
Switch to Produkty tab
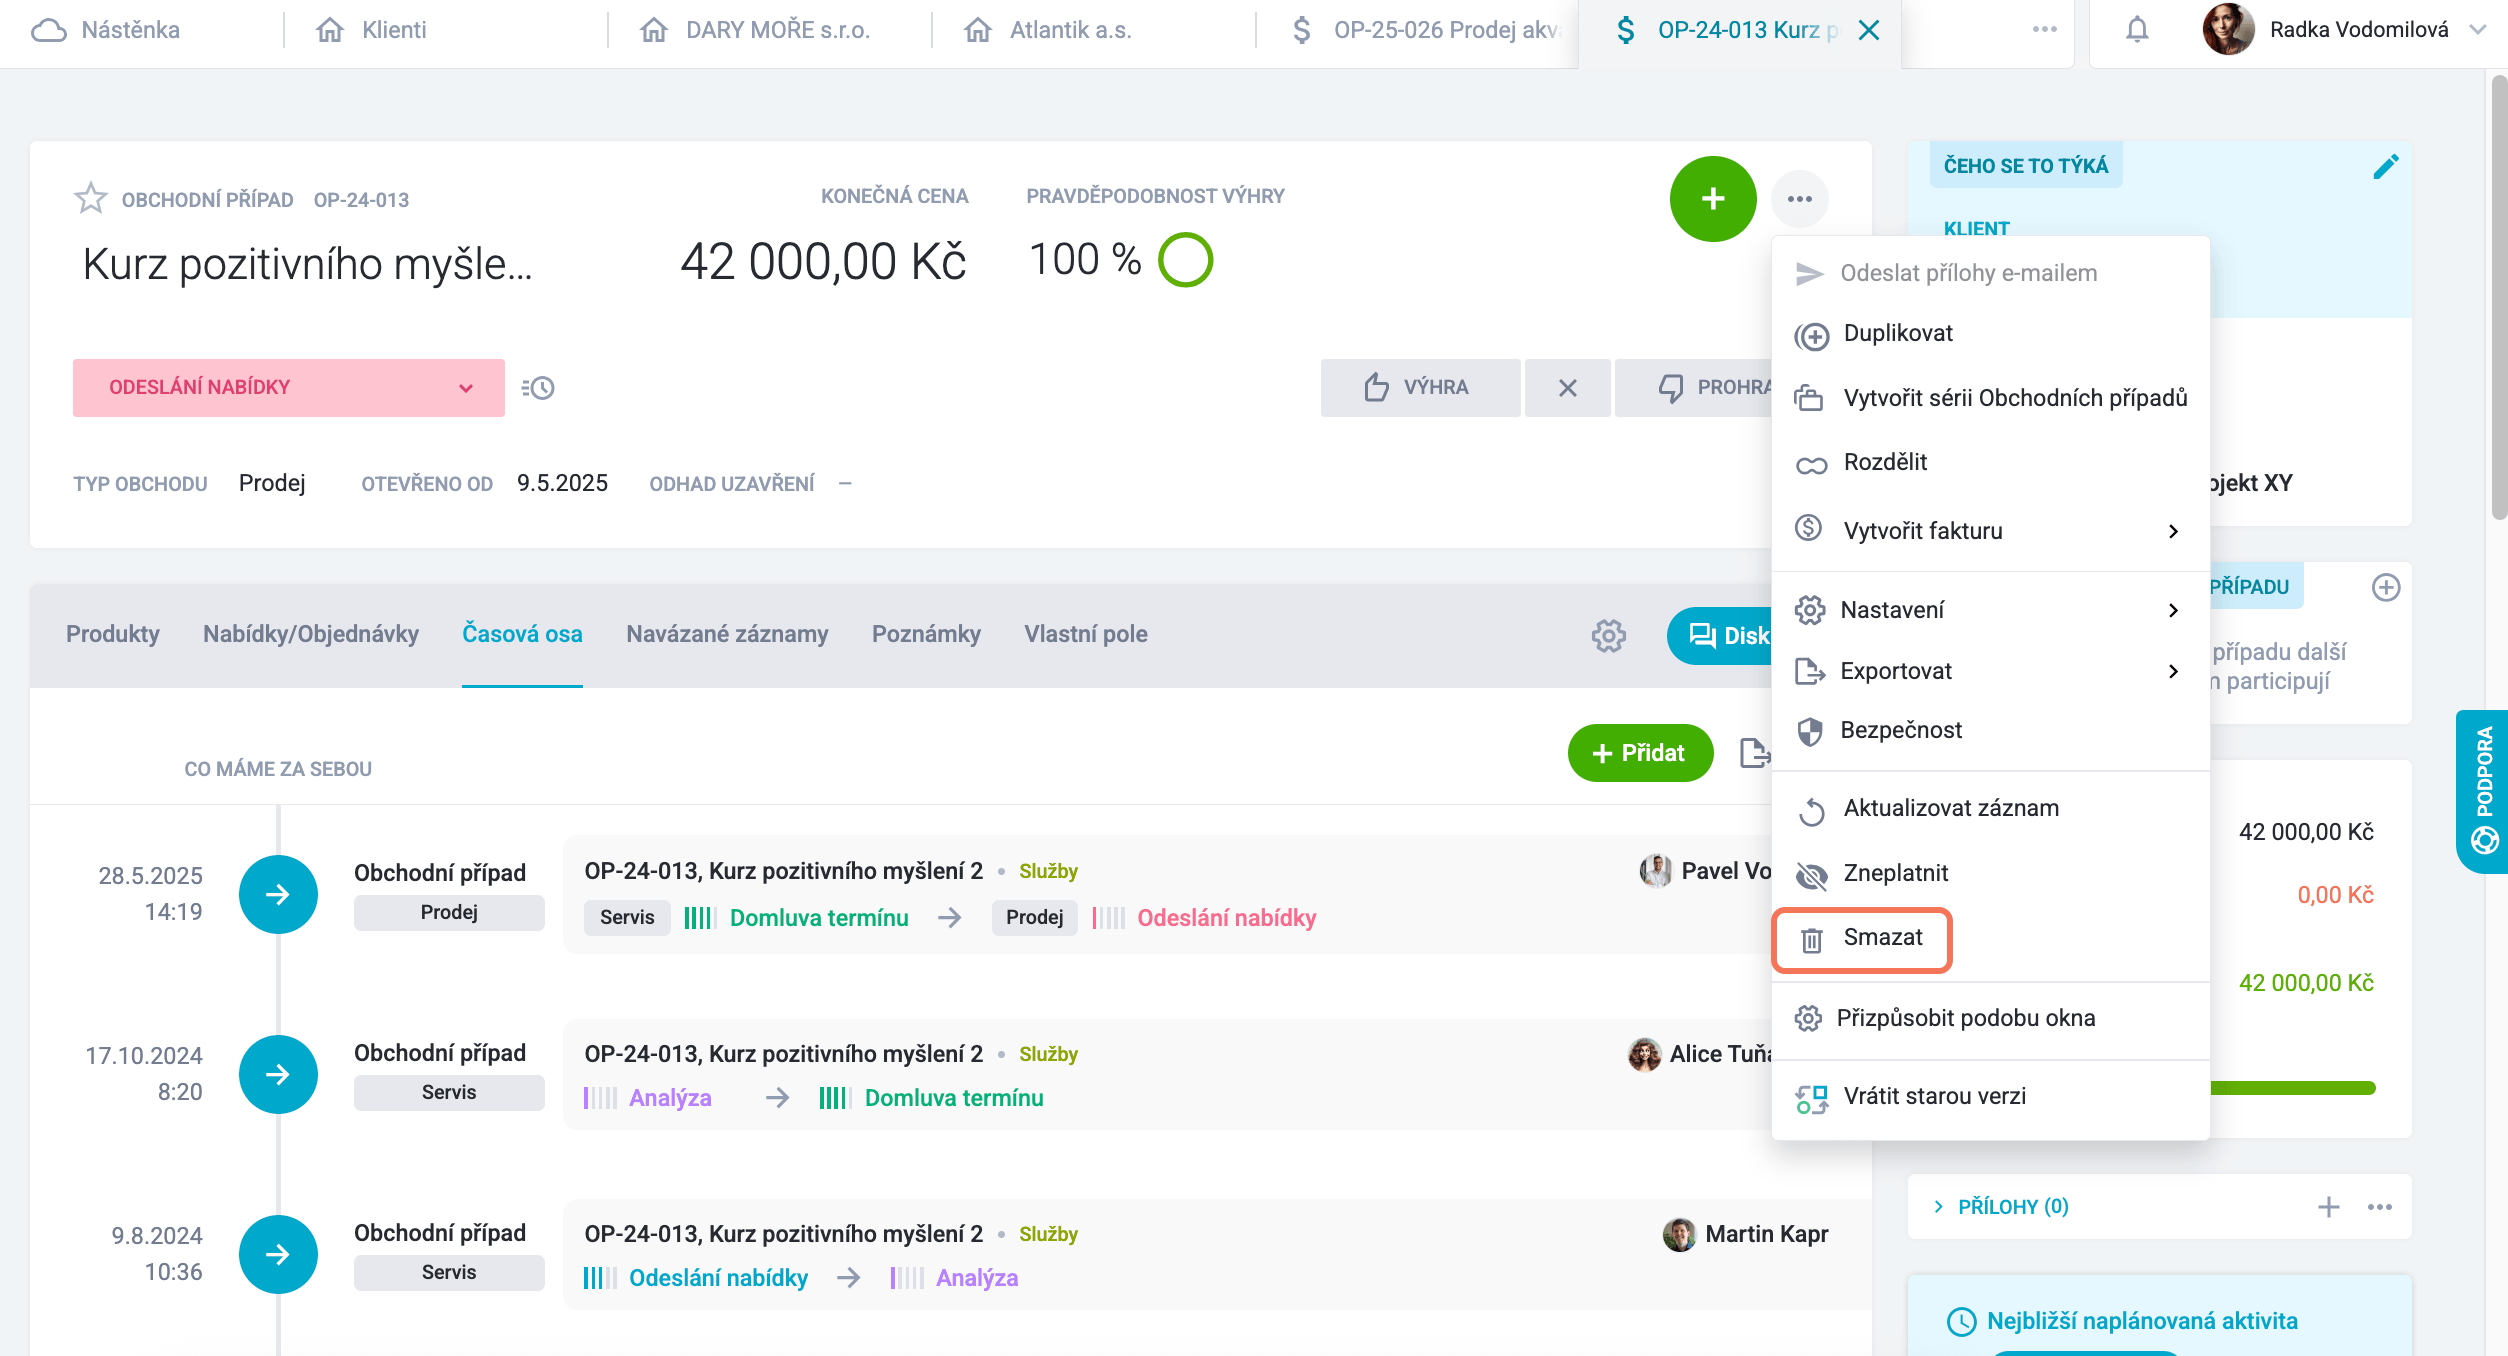point(113,635)
